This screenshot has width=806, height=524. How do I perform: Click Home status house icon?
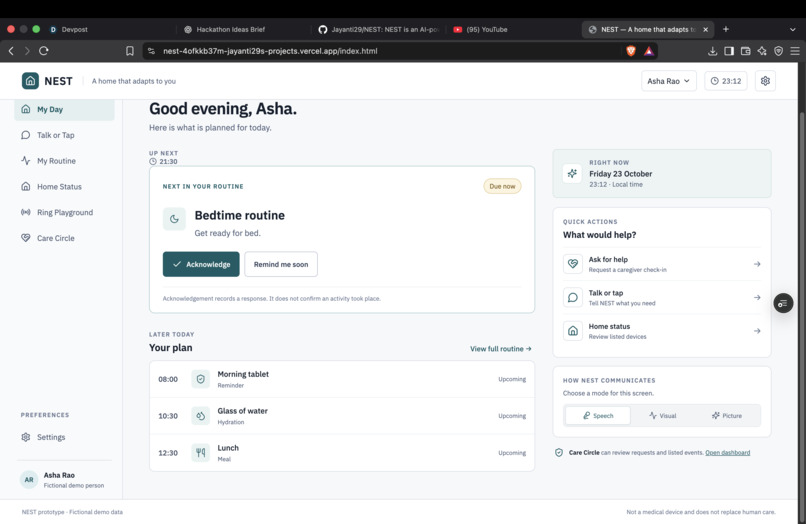pos(573,331)
